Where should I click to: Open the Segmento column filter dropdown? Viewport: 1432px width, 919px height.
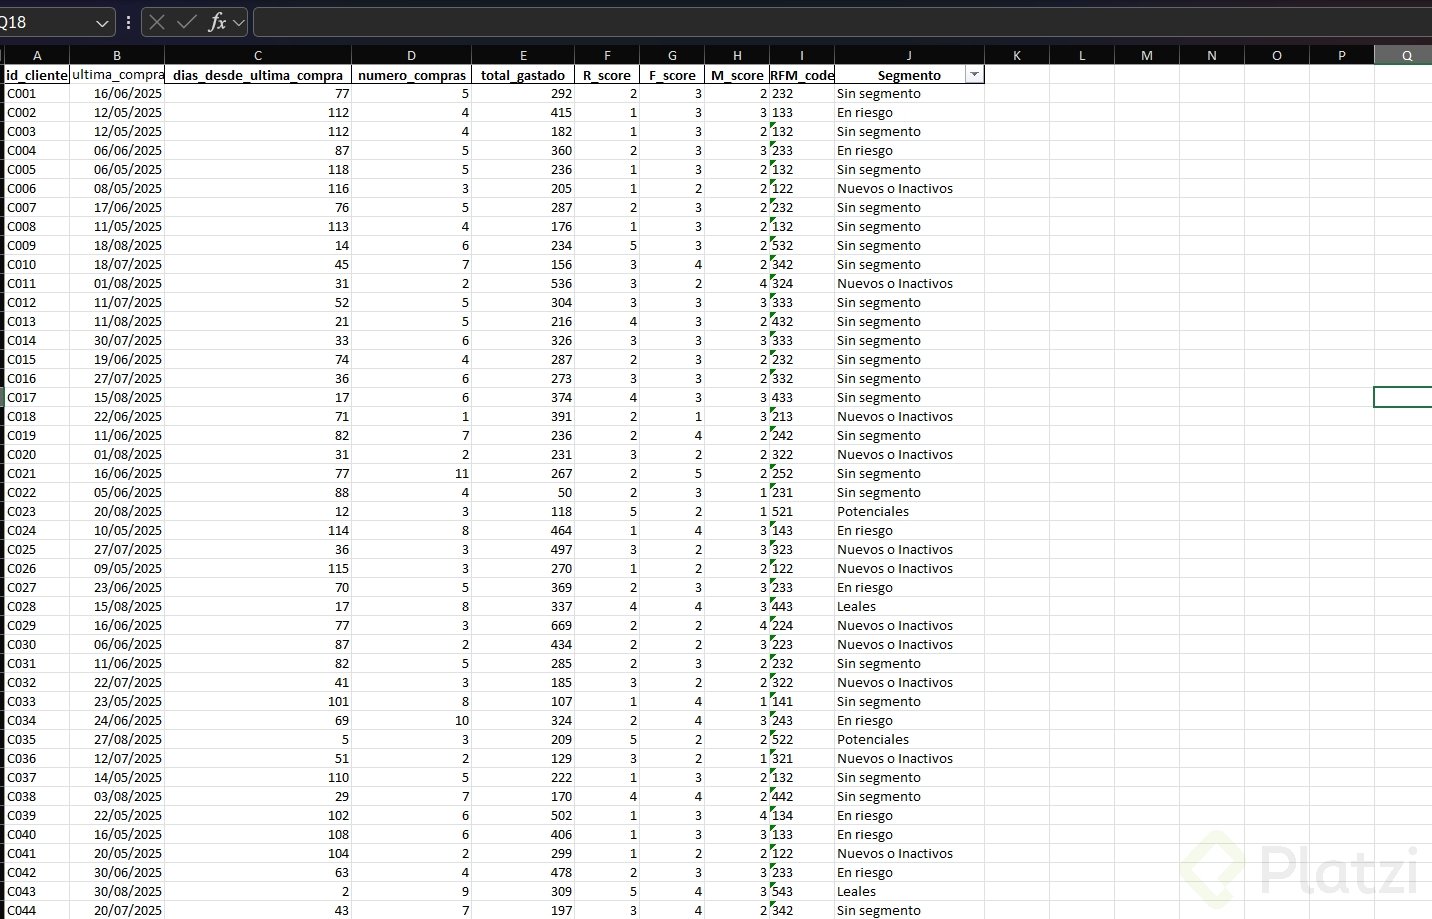pyautogui.click(x=974, y=75)
